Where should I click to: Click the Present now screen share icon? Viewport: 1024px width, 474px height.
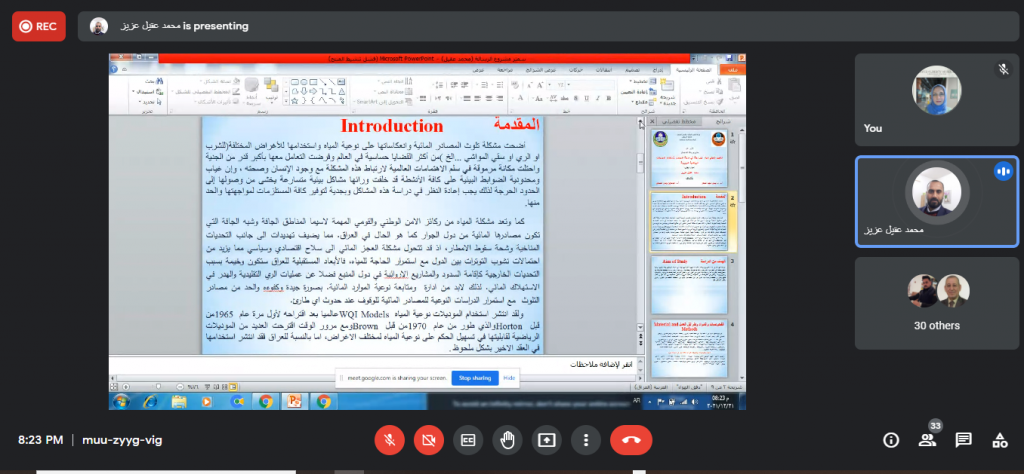[546, 439]
